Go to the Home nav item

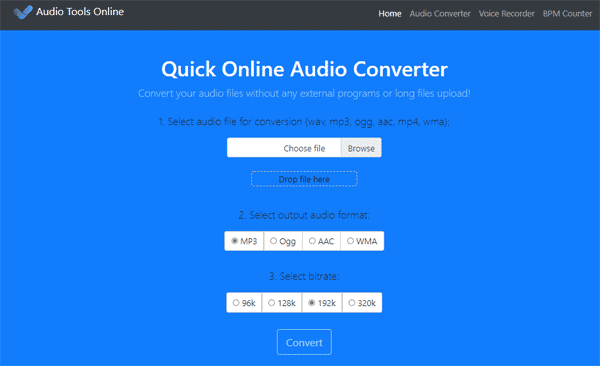[390, 14]
